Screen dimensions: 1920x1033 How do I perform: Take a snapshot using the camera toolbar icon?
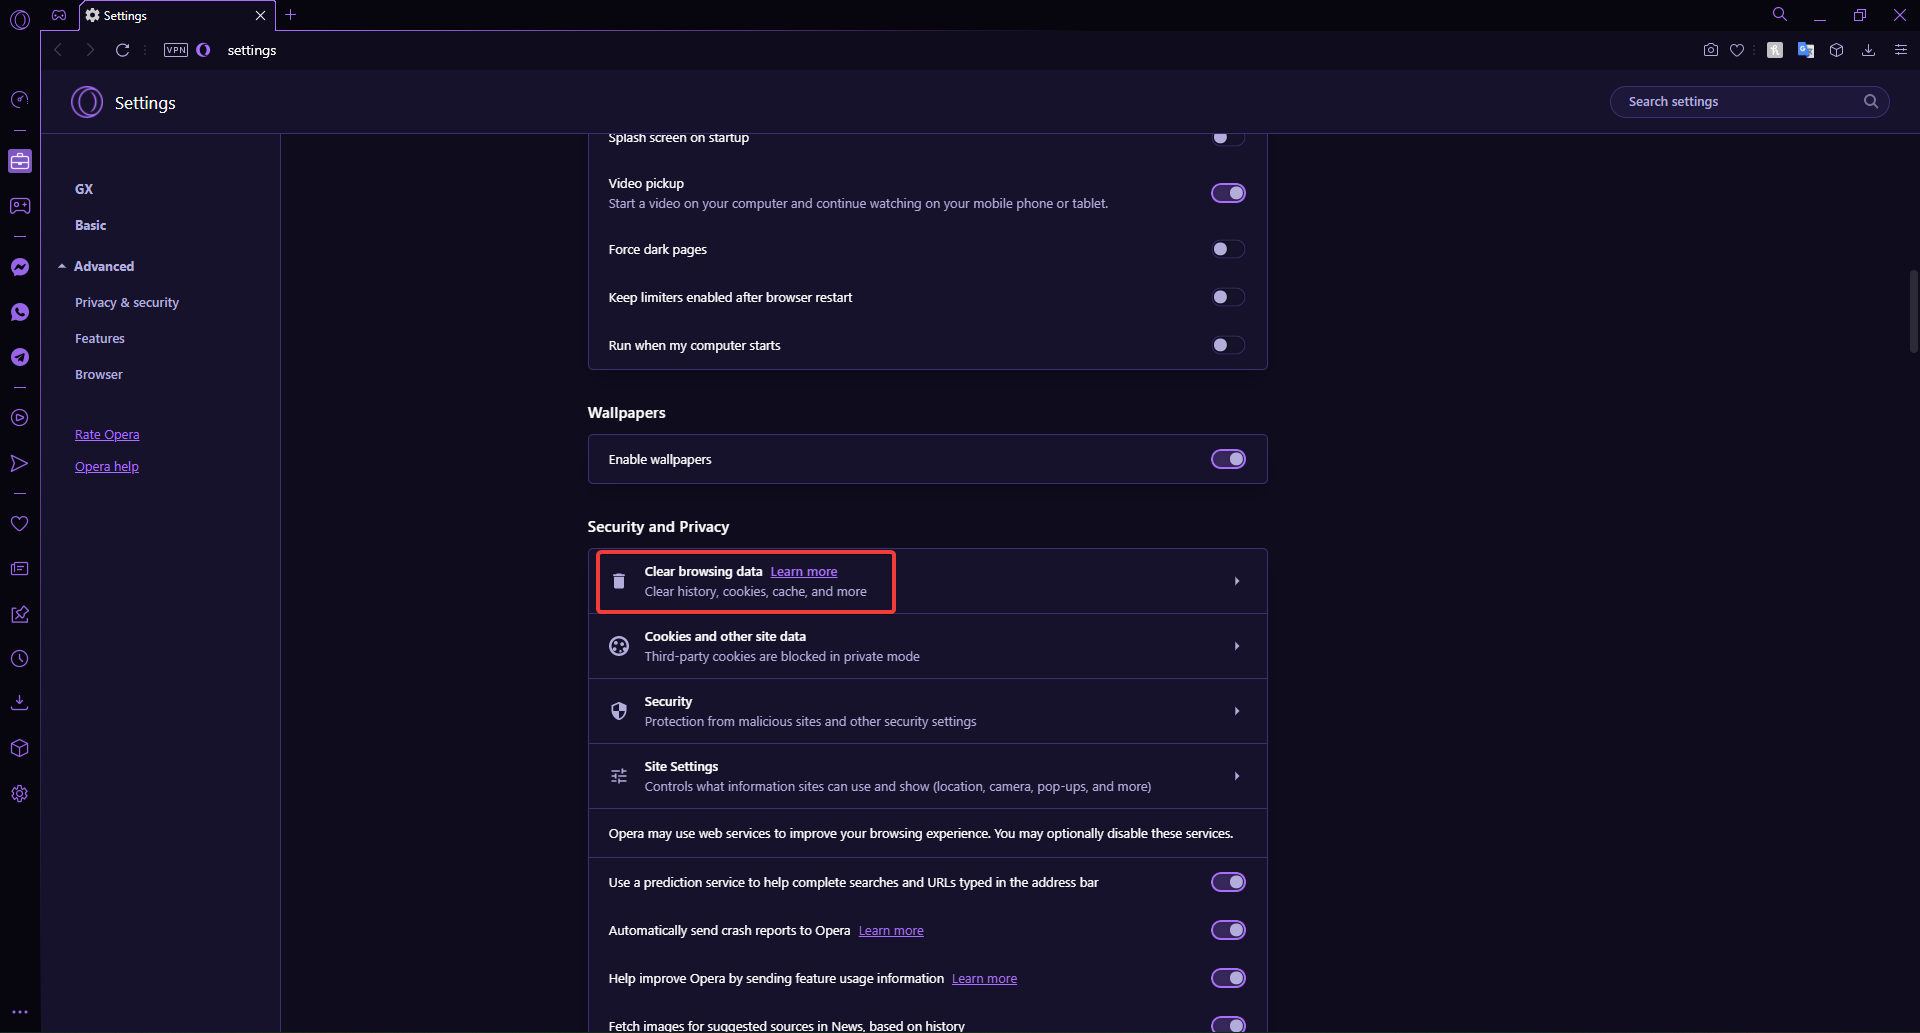tap(1710, 50)
